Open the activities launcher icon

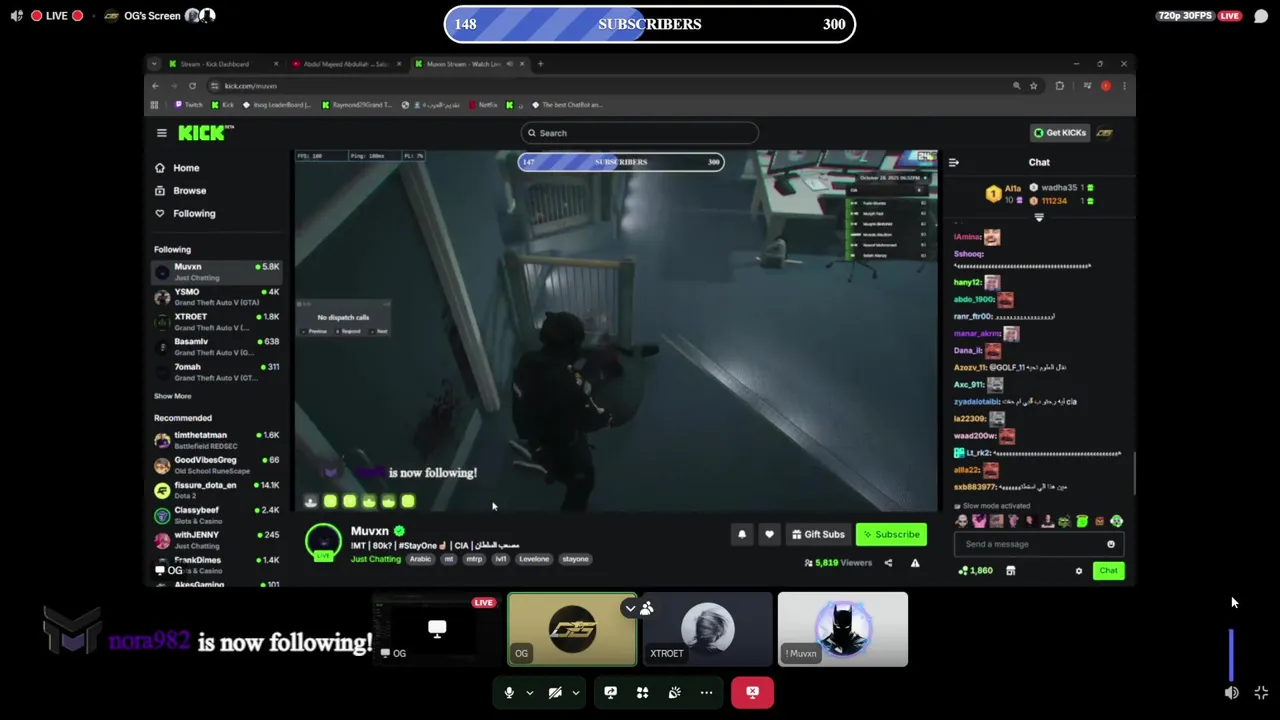tap(642, 692)
